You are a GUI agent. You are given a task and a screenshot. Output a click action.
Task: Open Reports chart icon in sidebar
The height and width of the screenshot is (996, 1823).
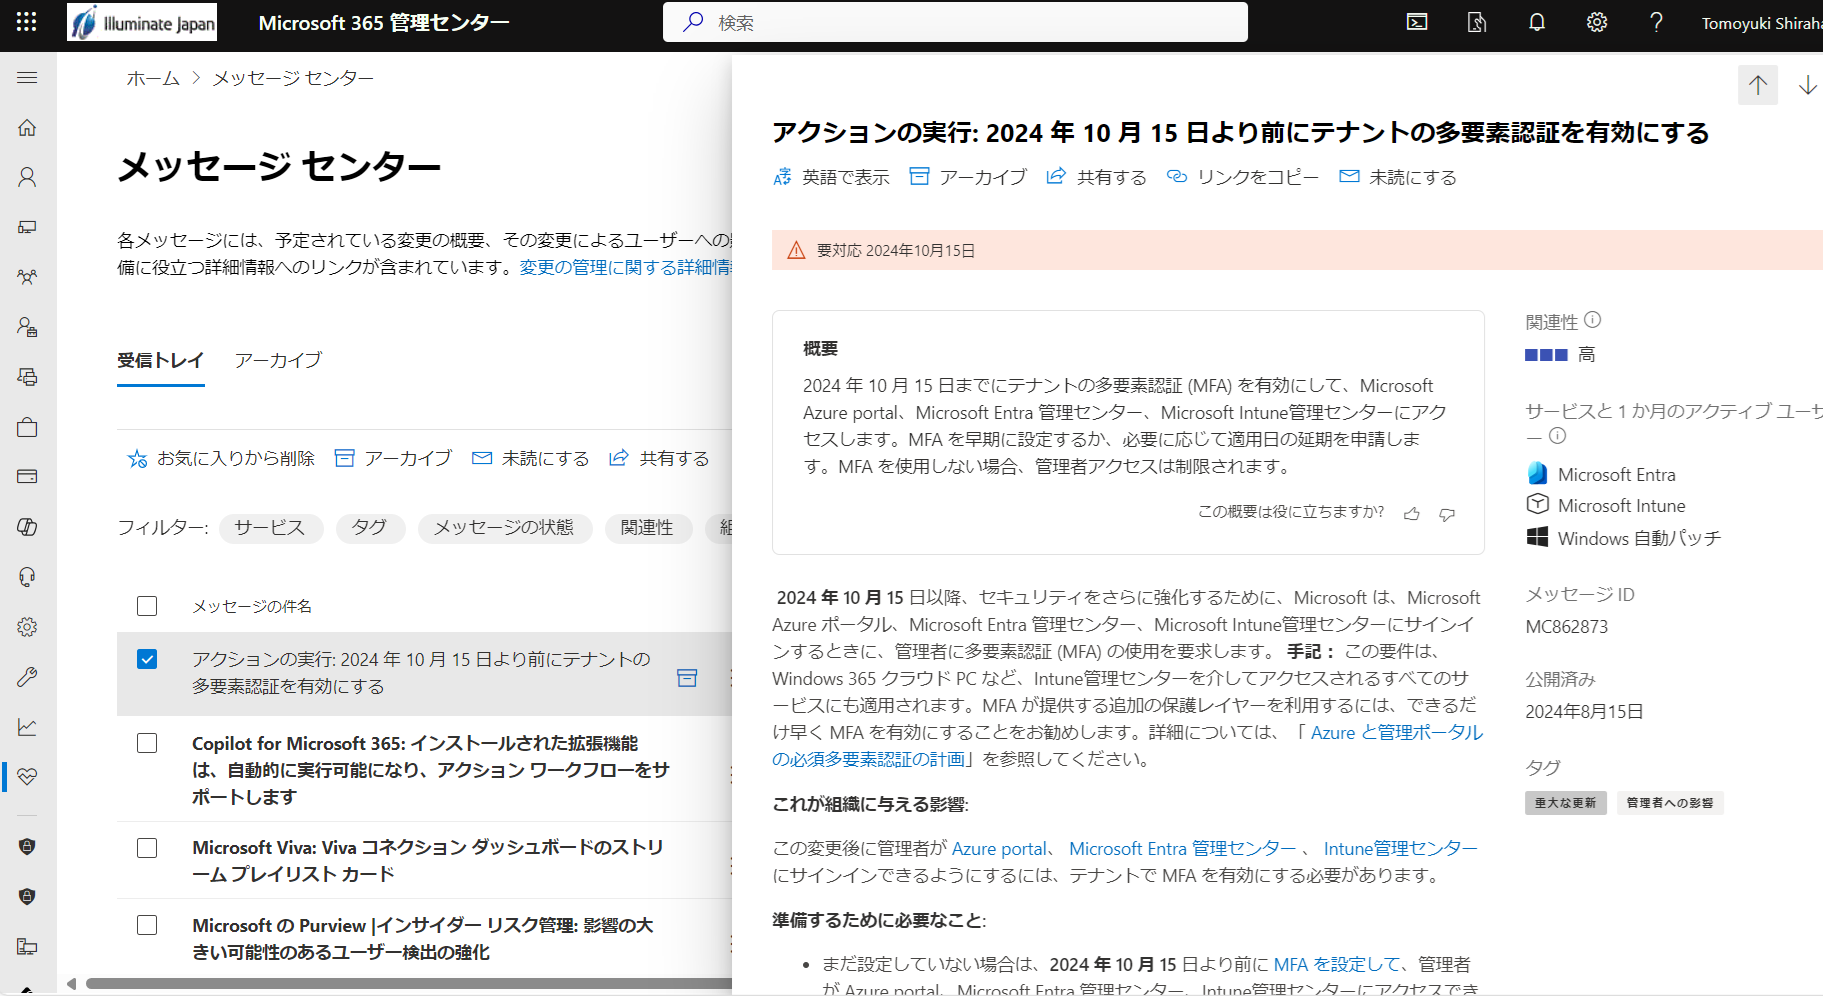[x=27, y=727]
